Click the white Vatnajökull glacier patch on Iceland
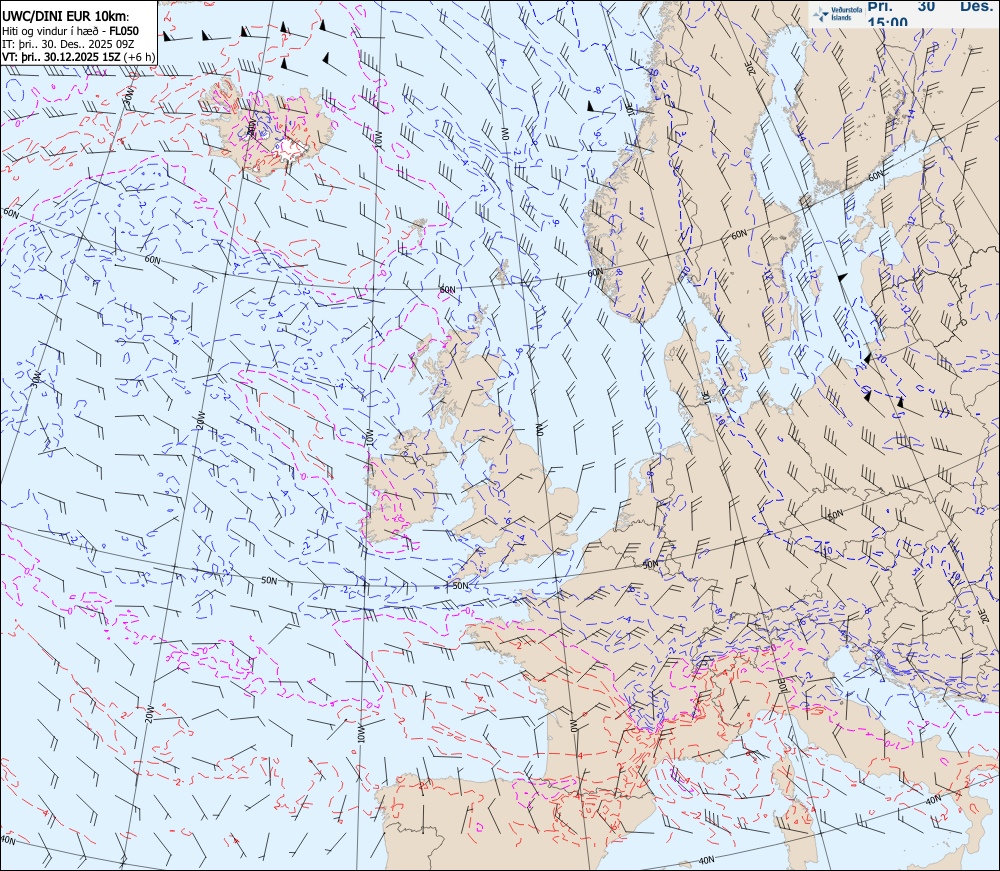Image resolution: width=1000 pixels, height=871 pixels. [x=291, y=150]
